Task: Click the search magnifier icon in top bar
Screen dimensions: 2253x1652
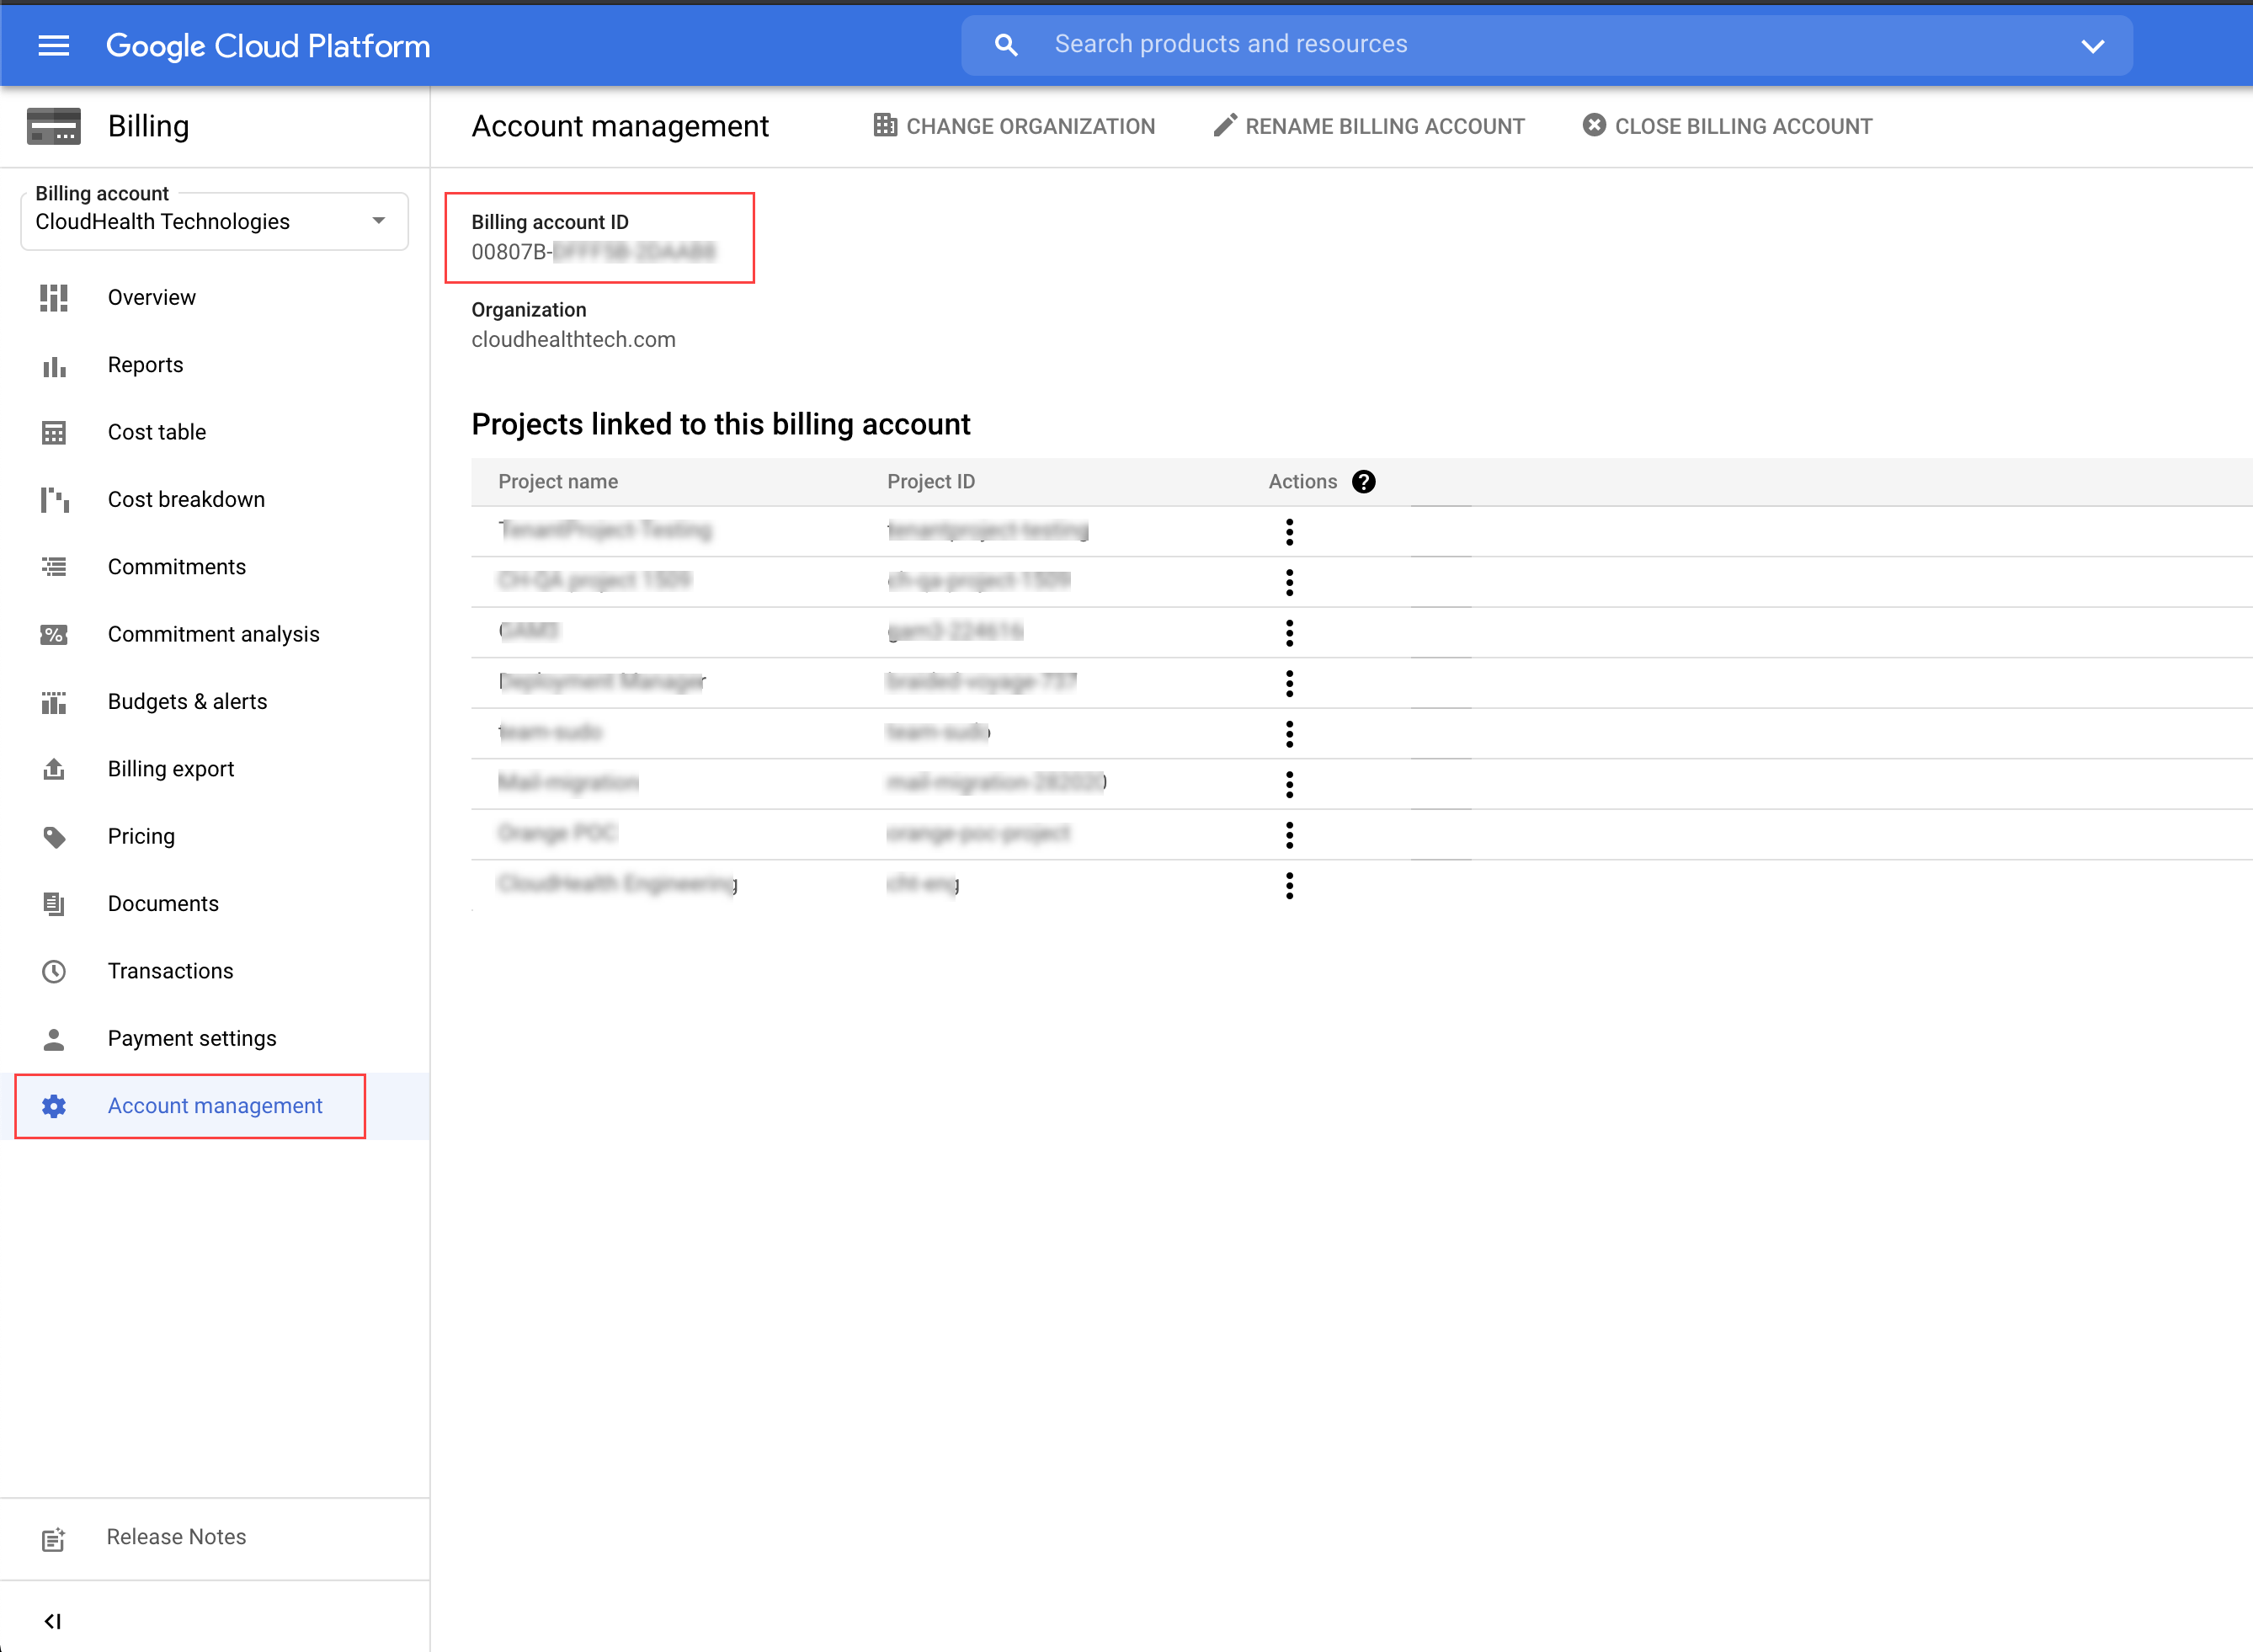Action: pyautogui.click(x=1006, y=44)
